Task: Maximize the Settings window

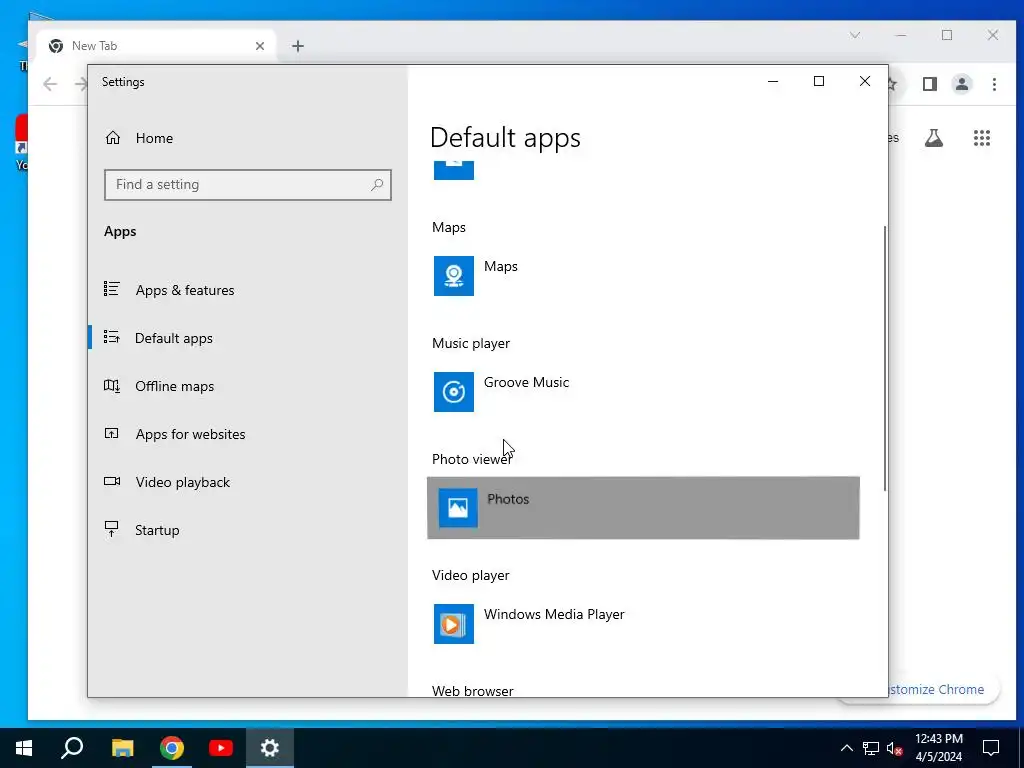Action: pos(819,82)
